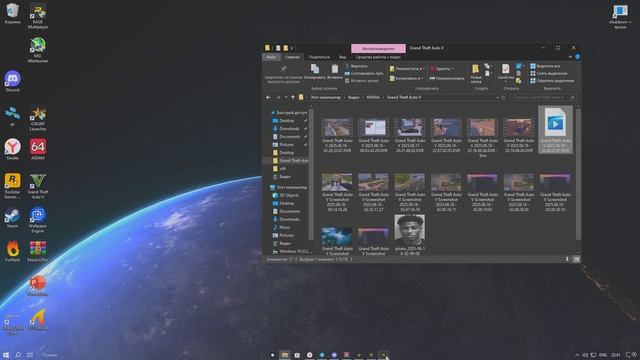Expand the address bar history dropdown
The image size is (640, 360).
[x=497, y=98]
